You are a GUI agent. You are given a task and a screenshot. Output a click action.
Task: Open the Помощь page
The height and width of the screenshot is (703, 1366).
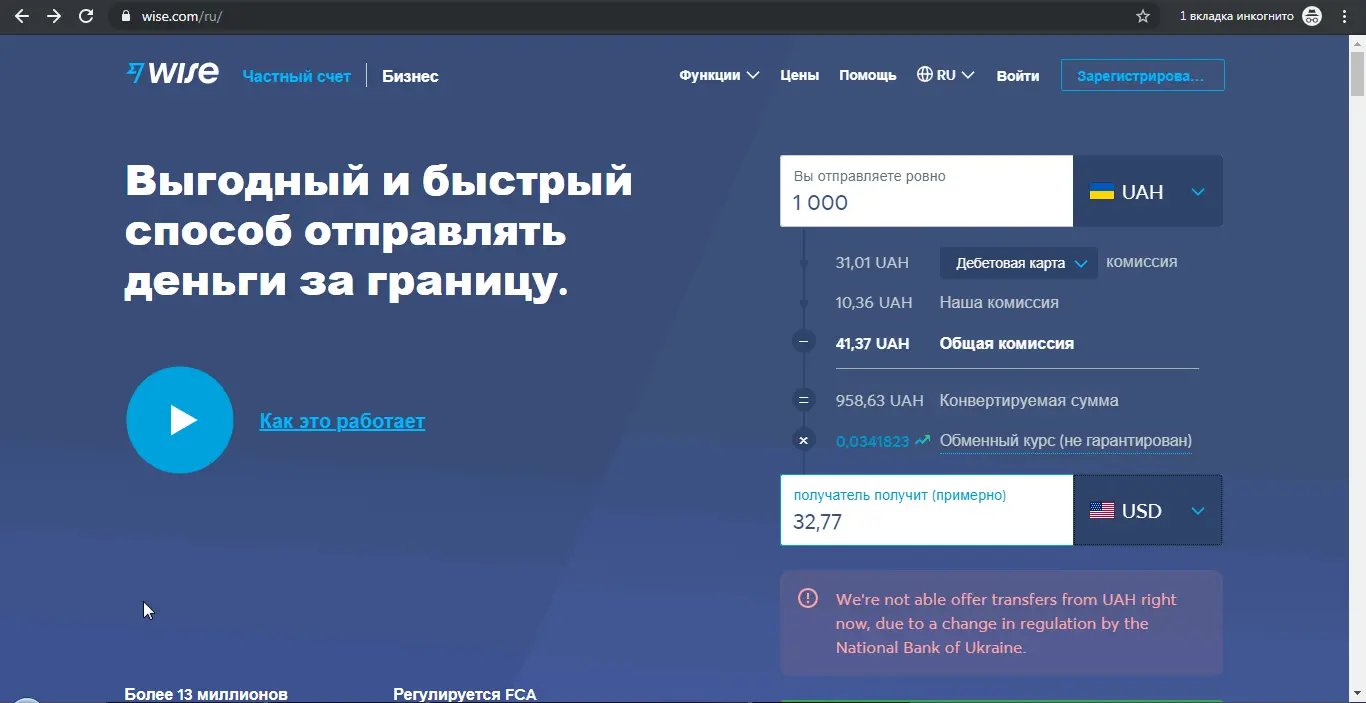pos(867,75)
